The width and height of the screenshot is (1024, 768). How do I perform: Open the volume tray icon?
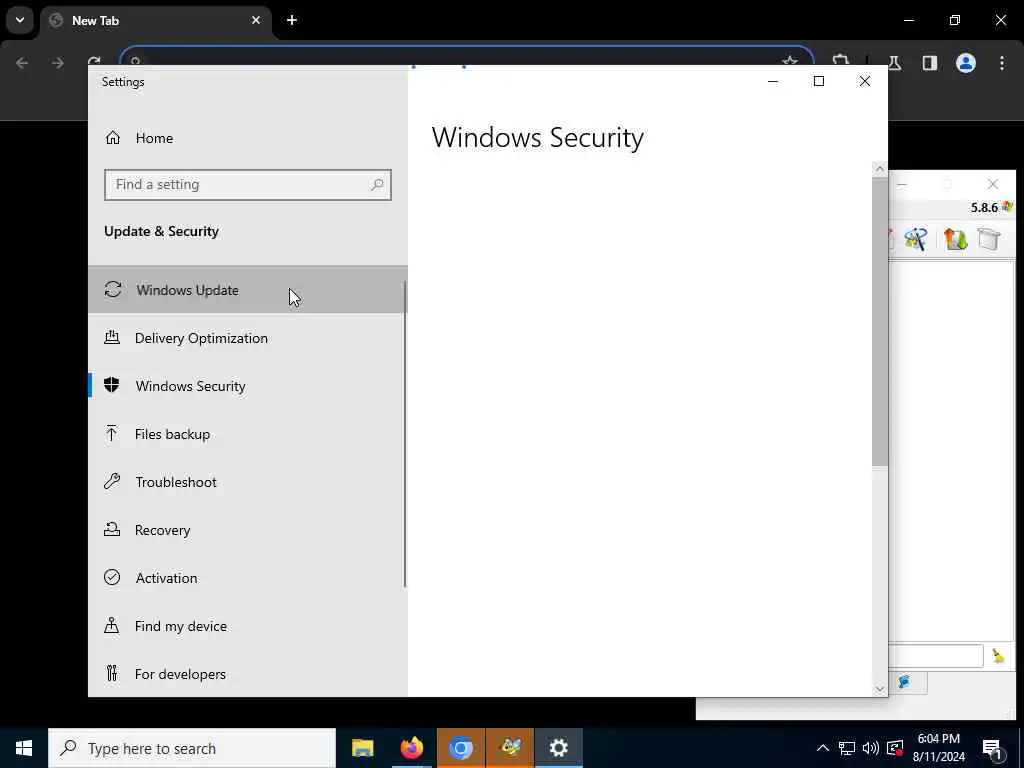(871, 748)
